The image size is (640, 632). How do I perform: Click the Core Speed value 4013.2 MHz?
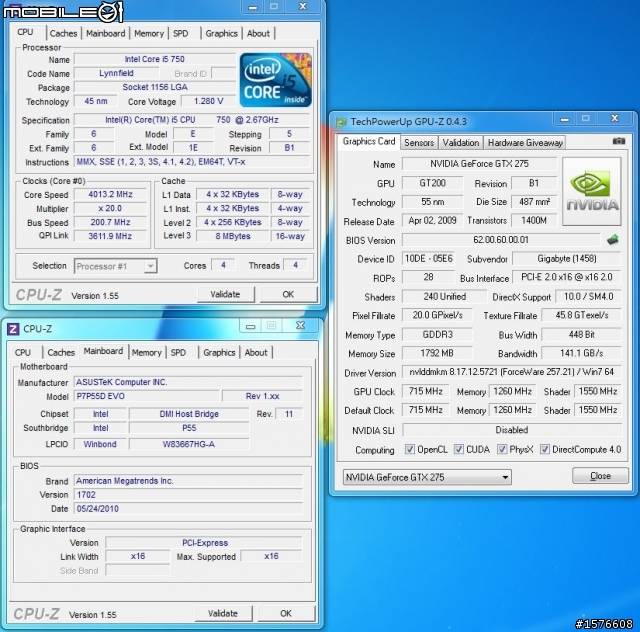(x=110, y=194)
